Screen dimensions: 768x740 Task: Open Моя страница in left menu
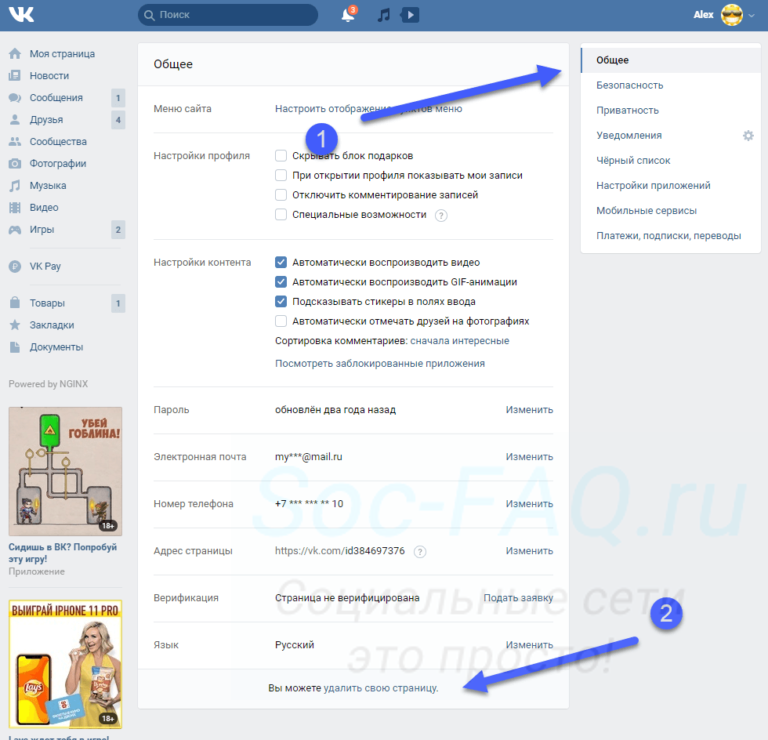62,54
